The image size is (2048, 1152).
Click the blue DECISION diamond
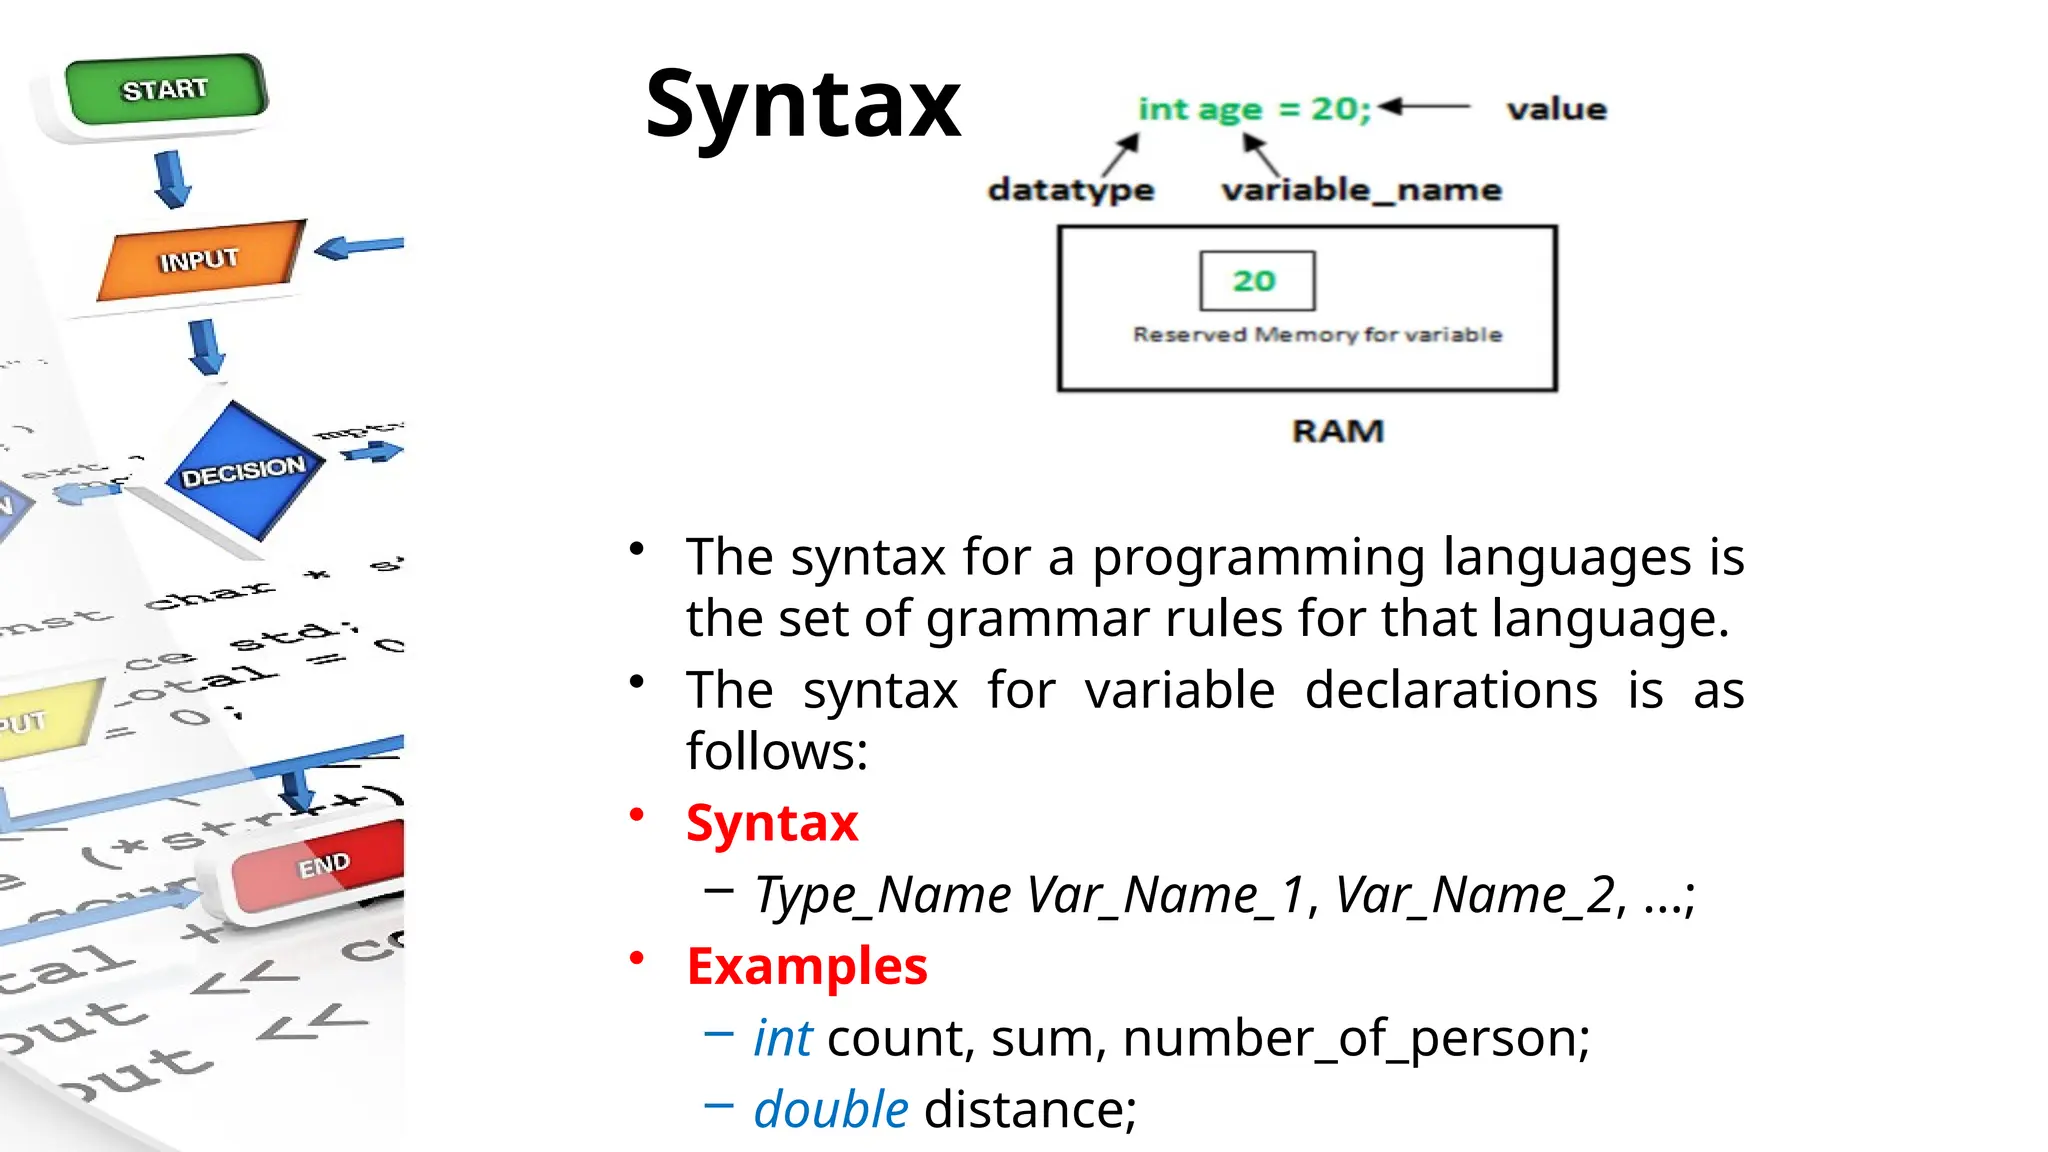[244, 470]
